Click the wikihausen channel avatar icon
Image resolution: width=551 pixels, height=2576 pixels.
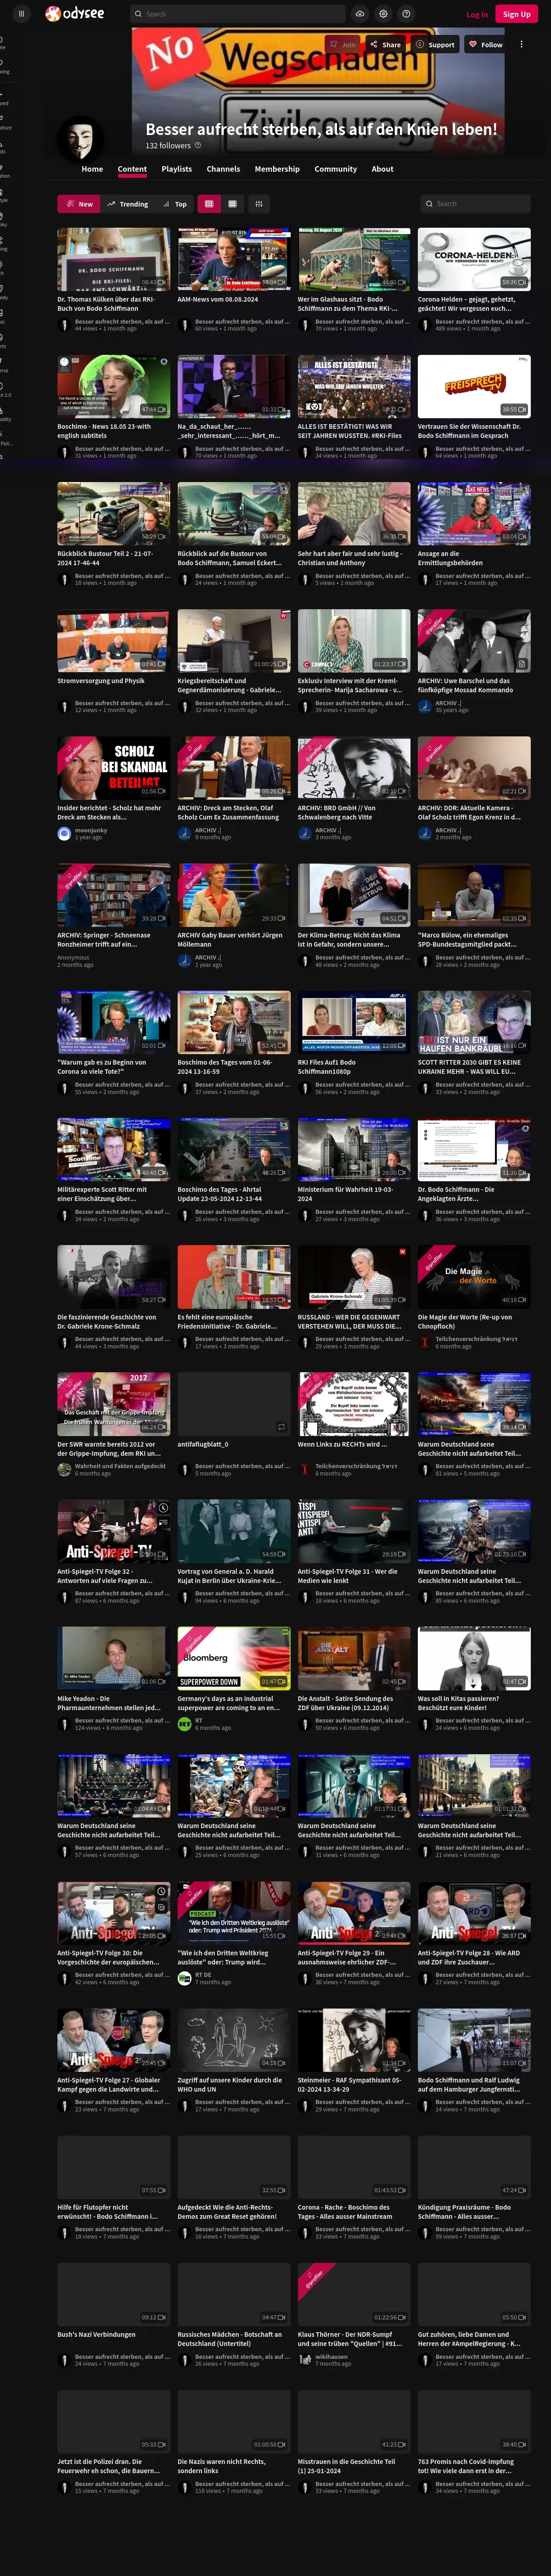point(305,2360)
